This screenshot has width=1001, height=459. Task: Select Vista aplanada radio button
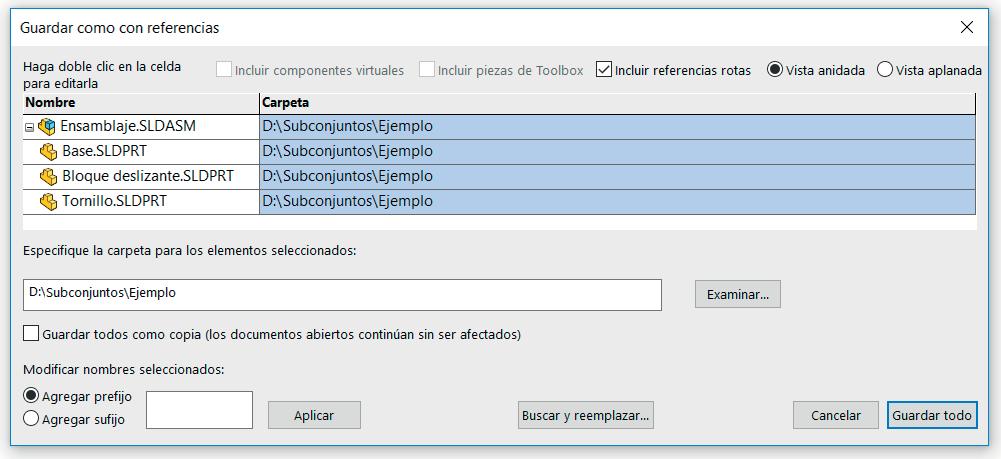885,70
